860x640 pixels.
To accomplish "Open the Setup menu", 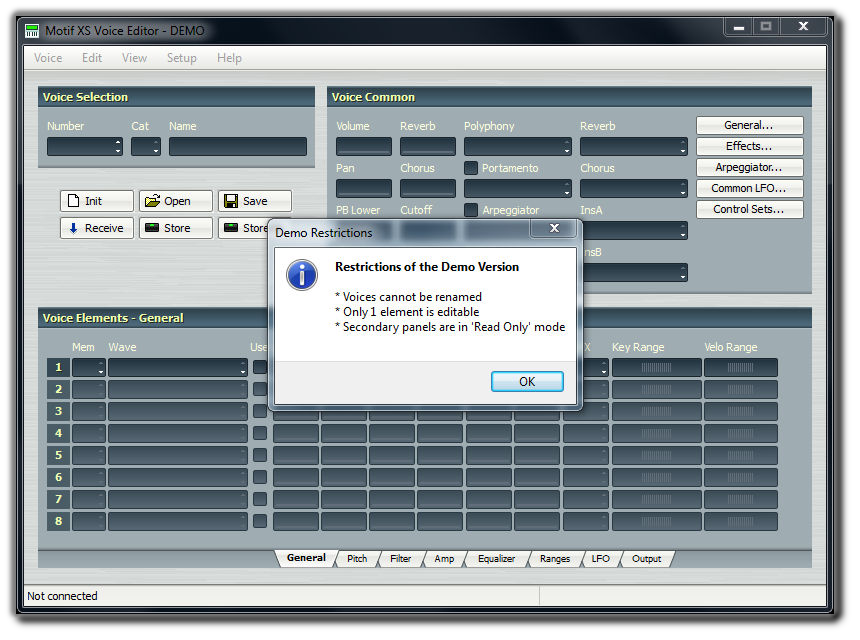I will click(182, 58).
